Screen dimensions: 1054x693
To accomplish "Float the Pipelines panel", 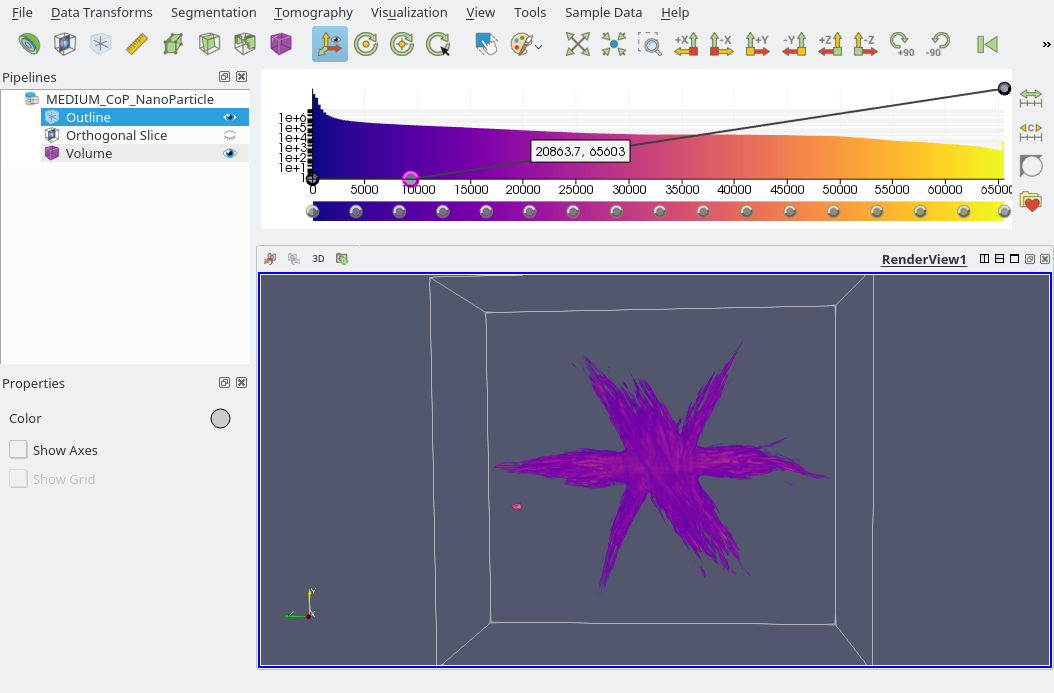I will [x=225, y=77].
